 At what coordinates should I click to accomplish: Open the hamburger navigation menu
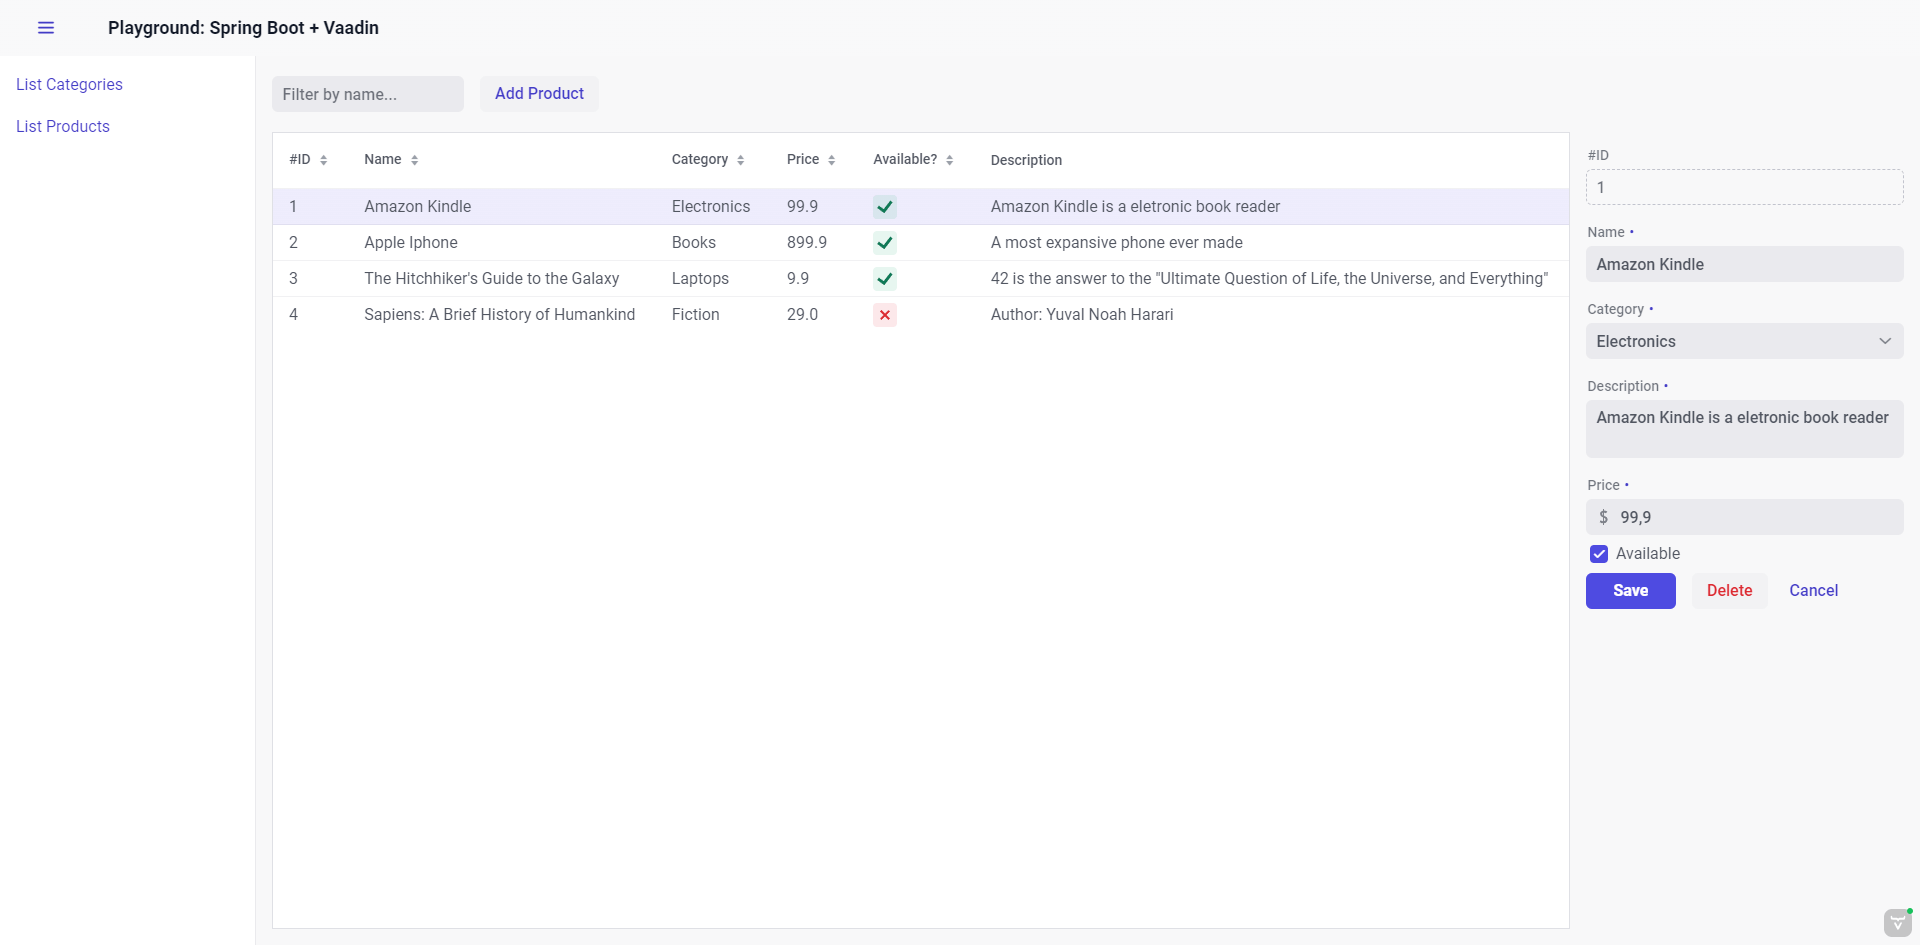coord(46,28)
